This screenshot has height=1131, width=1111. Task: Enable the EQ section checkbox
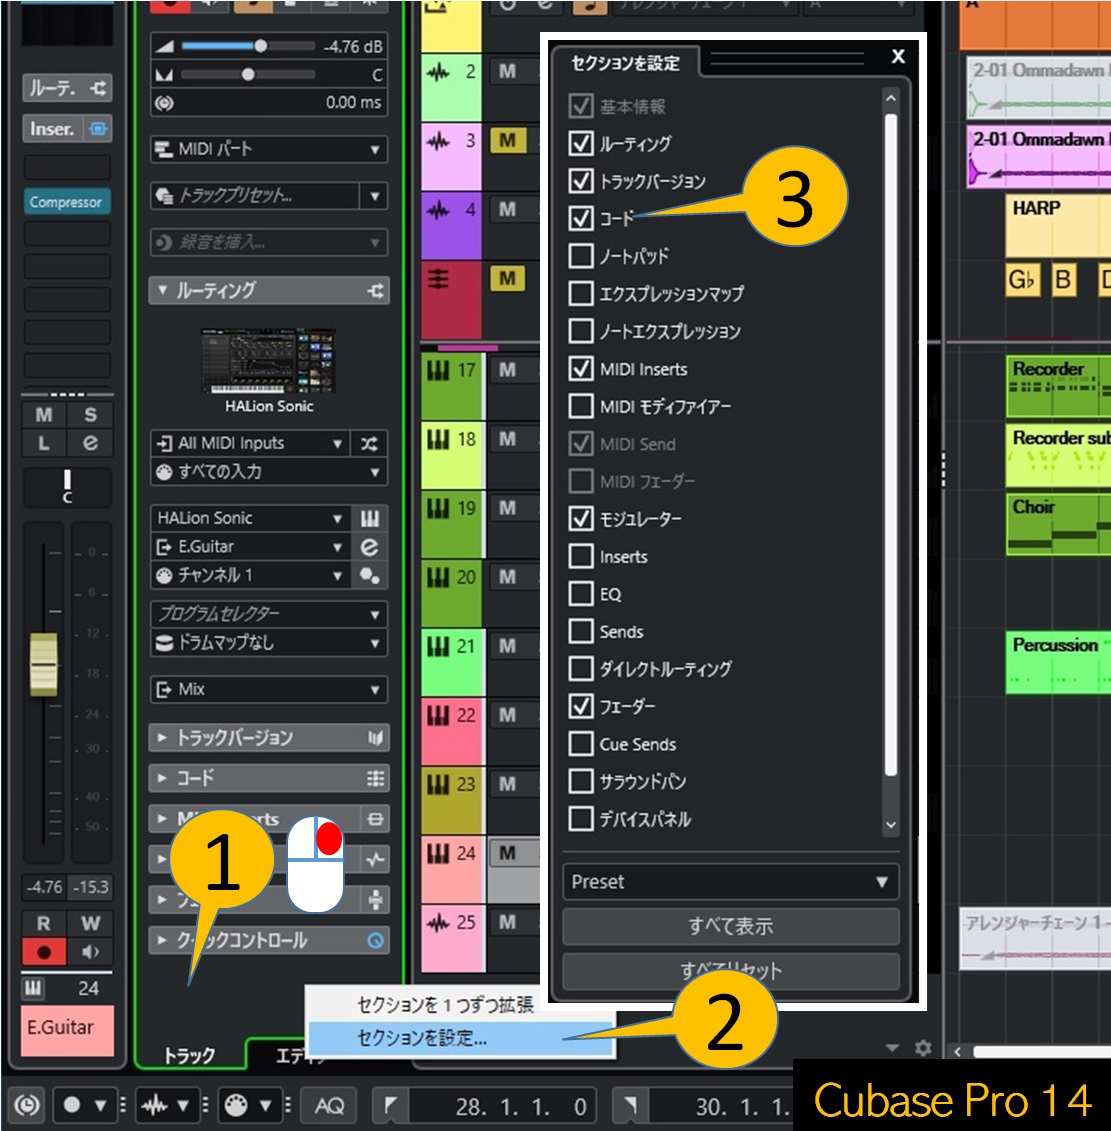581,594
